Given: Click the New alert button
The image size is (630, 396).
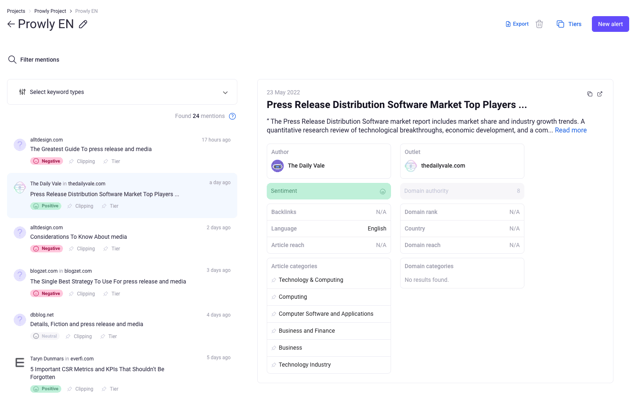Looking at the screenshot, I should [x=610, y=24].
